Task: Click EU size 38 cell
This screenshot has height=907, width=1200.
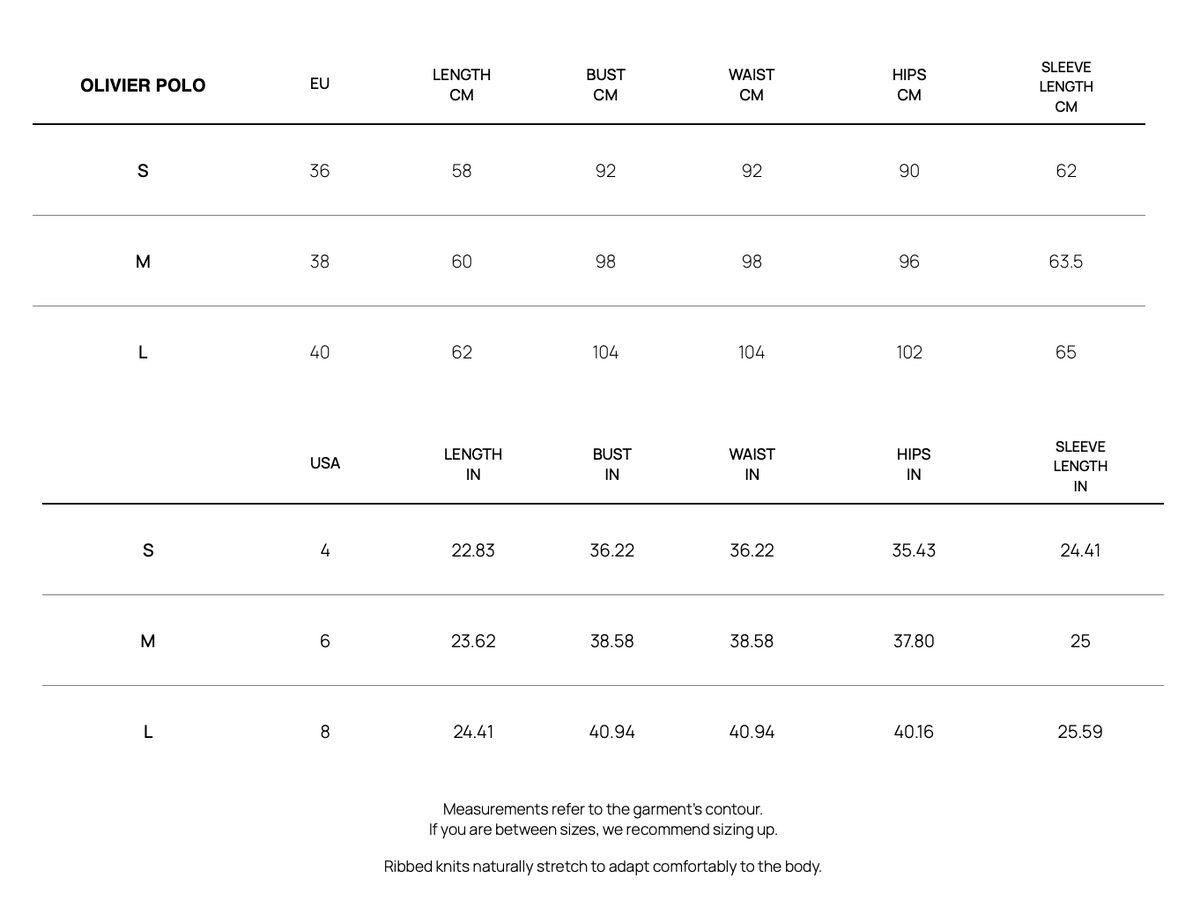Action: coord(319,262)
